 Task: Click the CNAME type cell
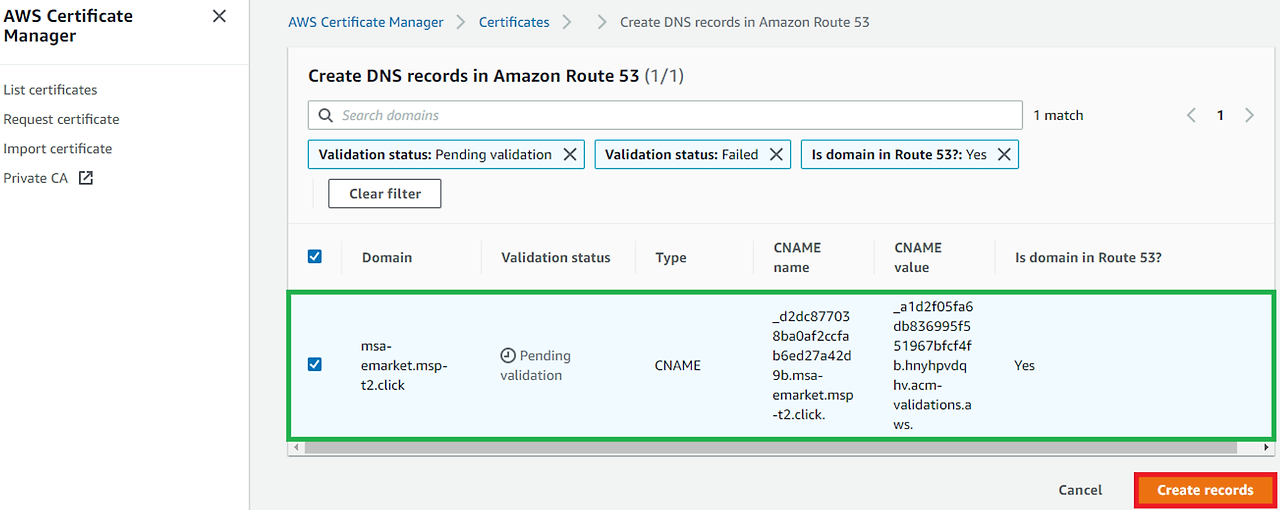point(678,366)
